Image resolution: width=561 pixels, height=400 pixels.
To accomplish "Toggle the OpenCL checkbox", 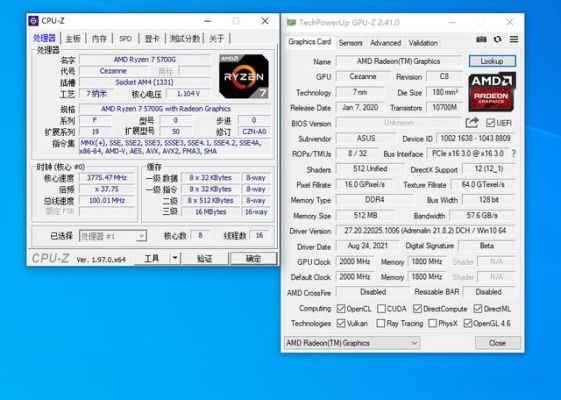I will point(341,308).
